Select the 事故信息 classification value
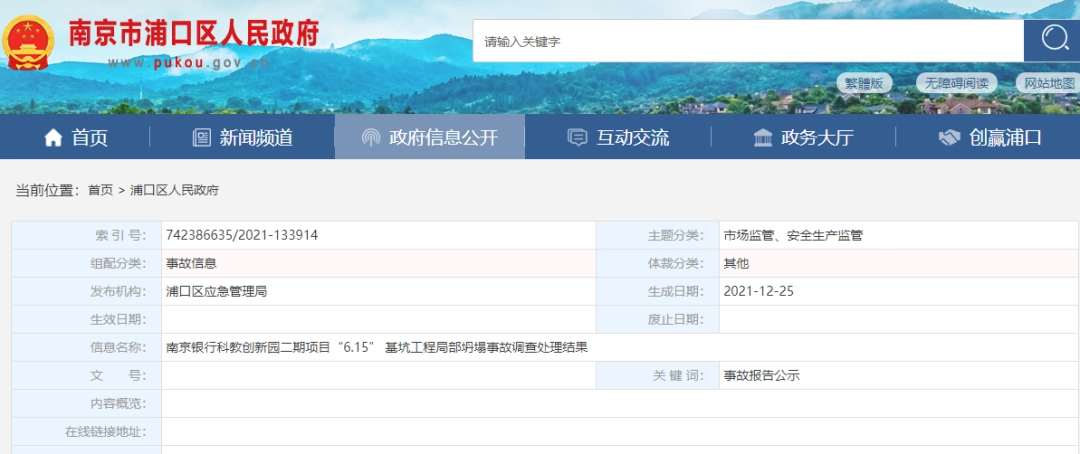 click(191, 263)
